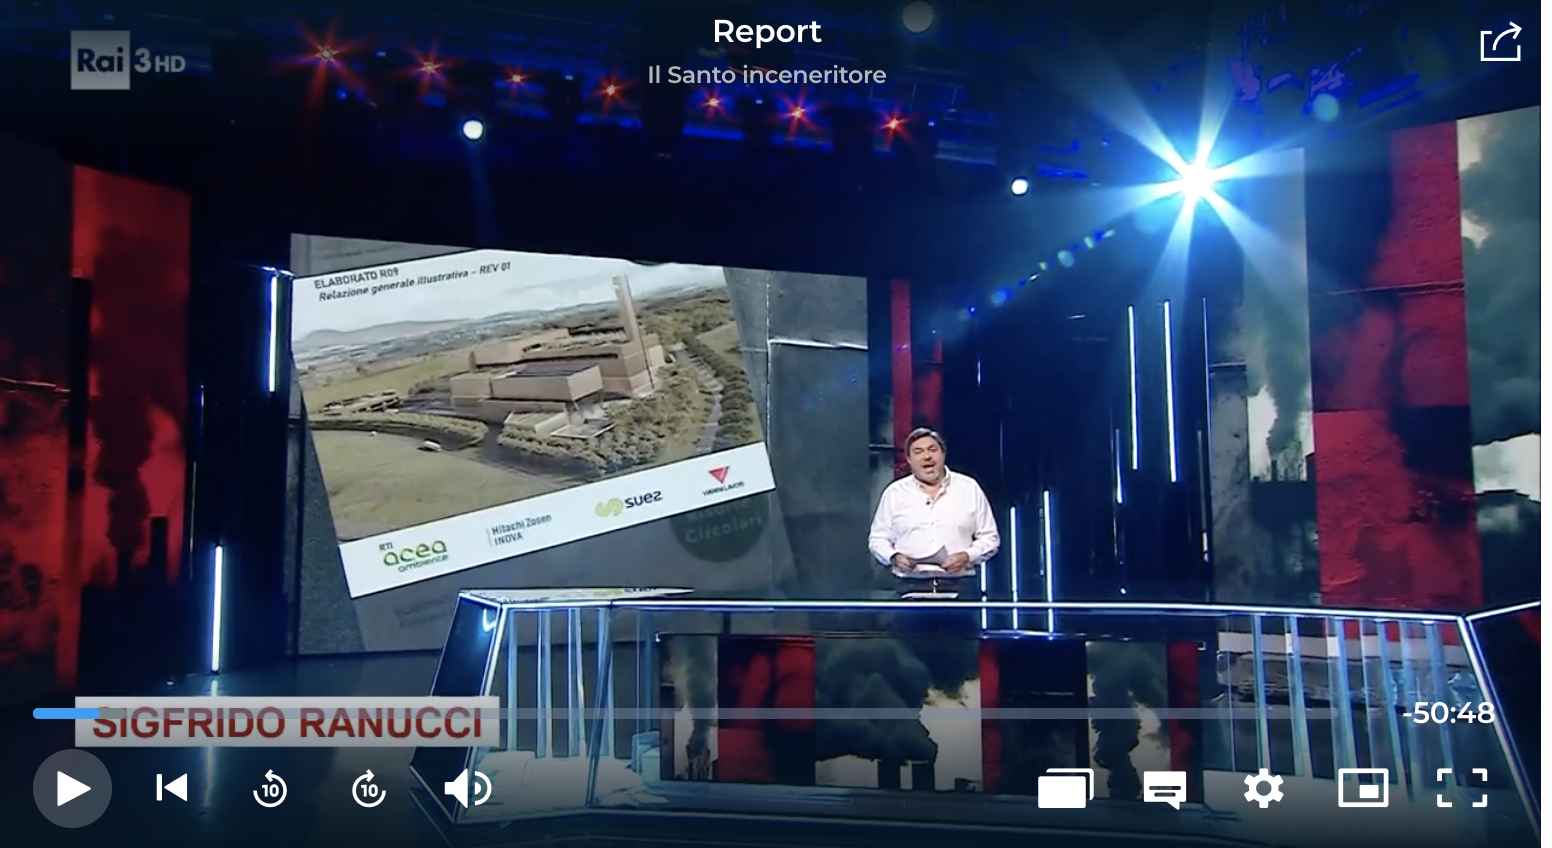
Task: Skip forward 10 seconds
Action: [x=369, y=789]
